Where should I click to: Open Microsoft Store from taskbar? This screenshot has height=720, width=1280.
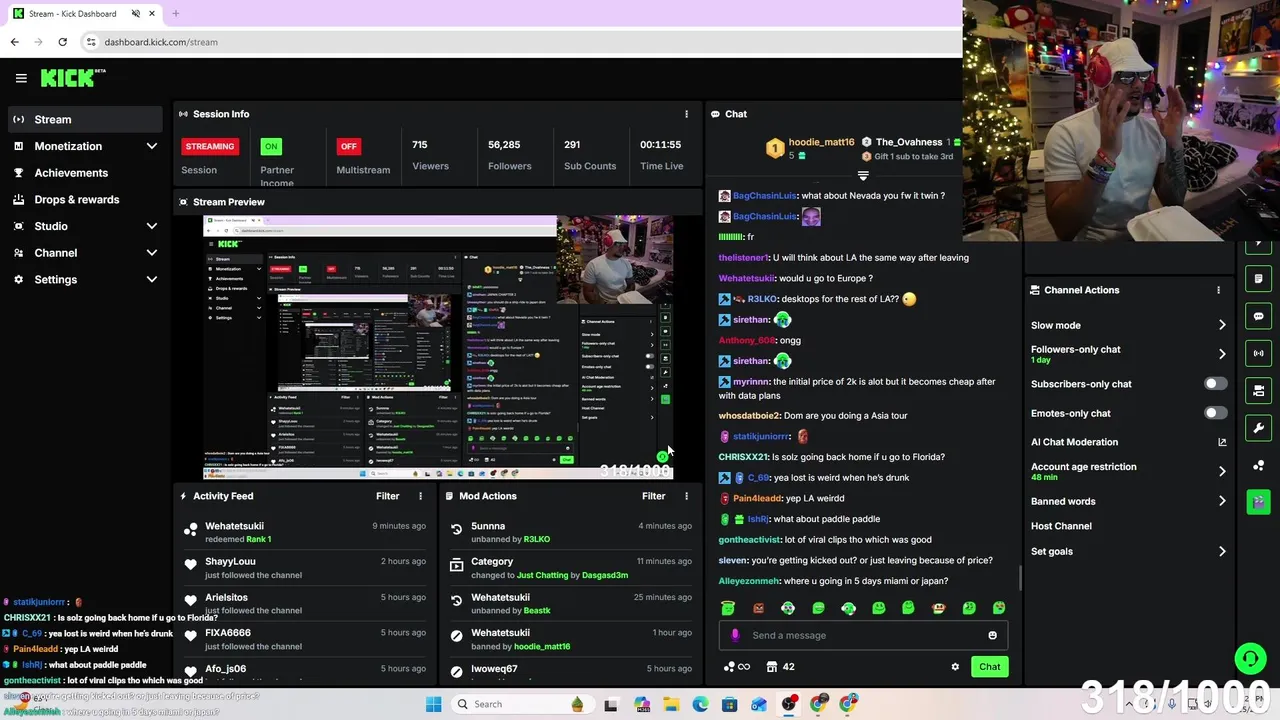[x=729, y=704]
